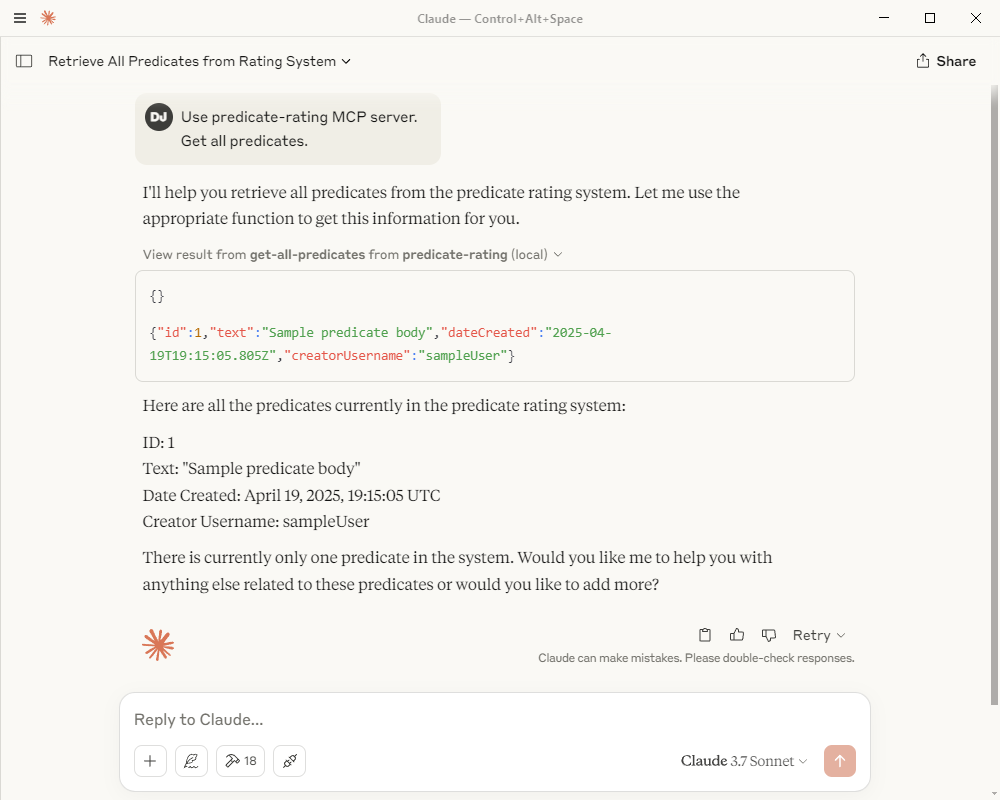Screen dimensions: 1000x800
Task: Click the 'Date Created' line
Action: 291,495
